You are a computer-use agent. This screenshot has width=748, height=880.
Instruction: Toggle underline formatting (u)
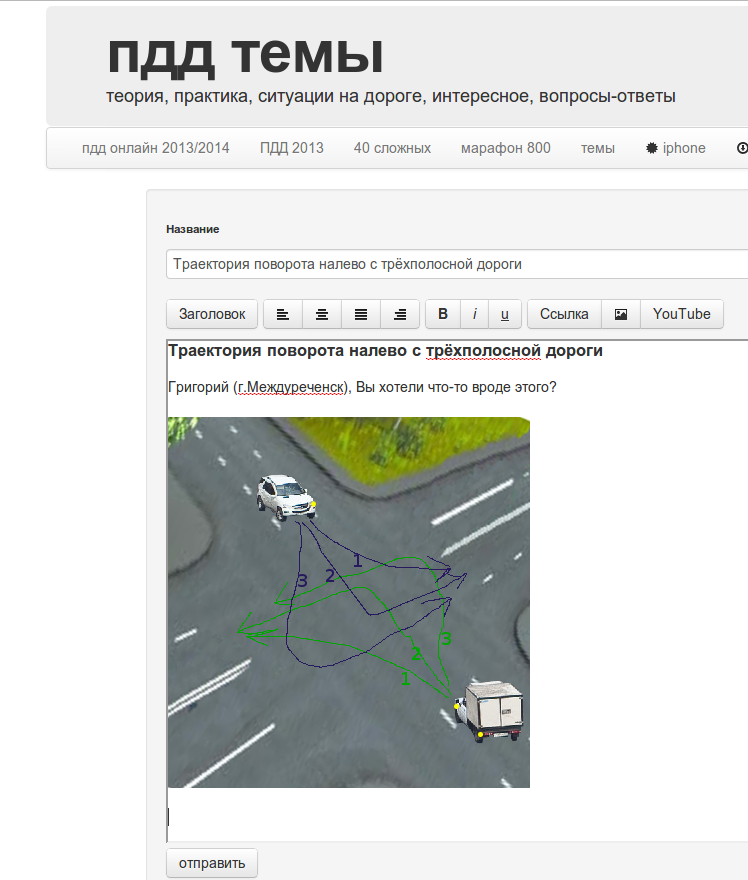point(505,314)
